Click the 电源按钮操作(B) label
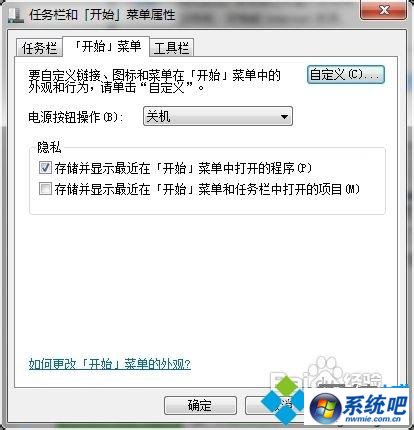This screenshot has height=430, width=414. click(76, 117)
